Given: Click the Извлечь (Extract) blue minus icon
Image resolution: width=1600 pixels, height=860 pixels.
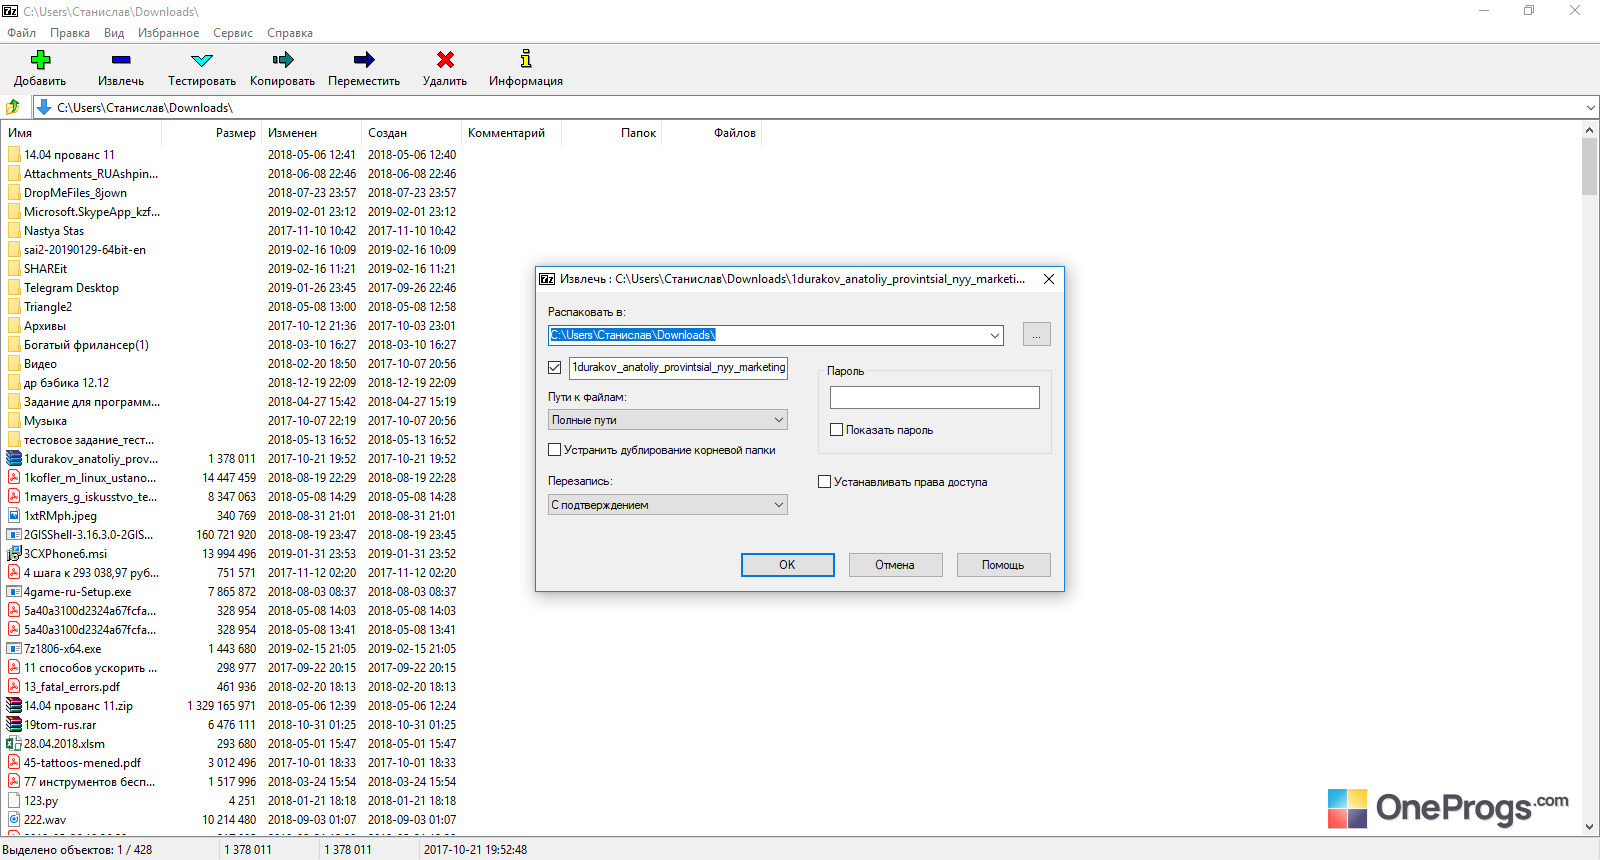Looking at the screenshot, I should (121, 59).
